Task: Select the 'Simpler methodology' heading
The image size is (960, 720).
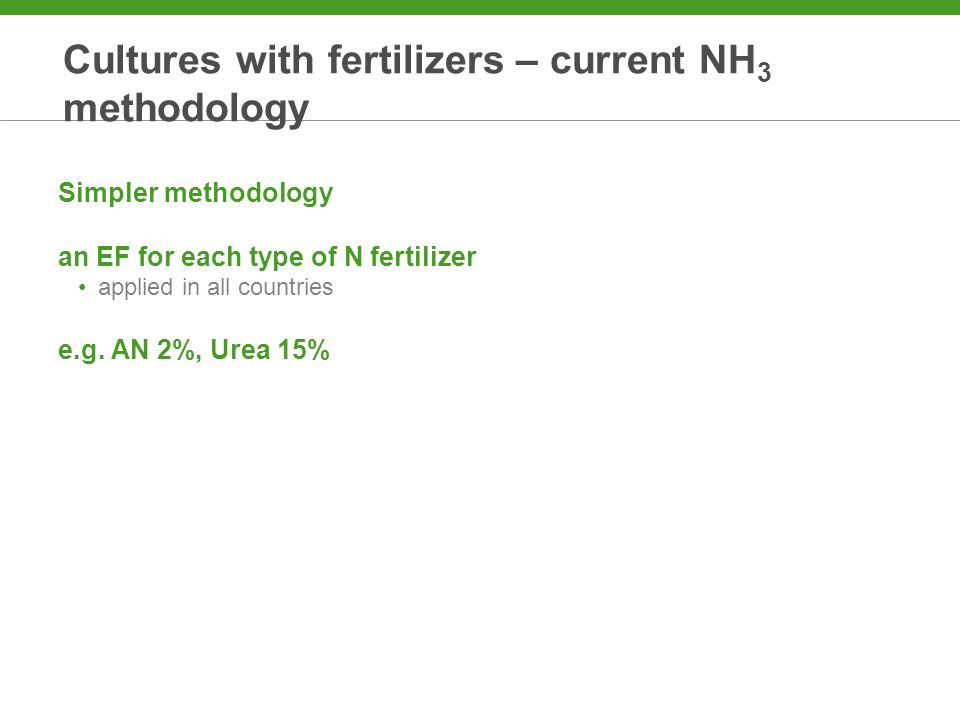Action: 195,193
